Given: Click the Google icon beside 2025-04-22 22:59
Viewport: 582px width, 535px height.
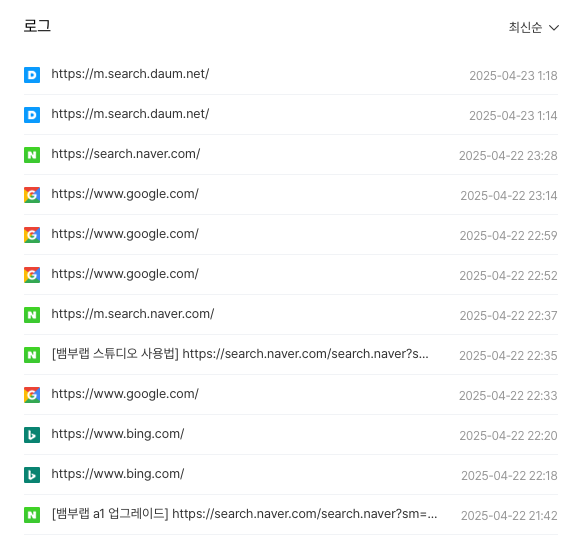Looking at the screenshot, I should [x=32, y=235].
